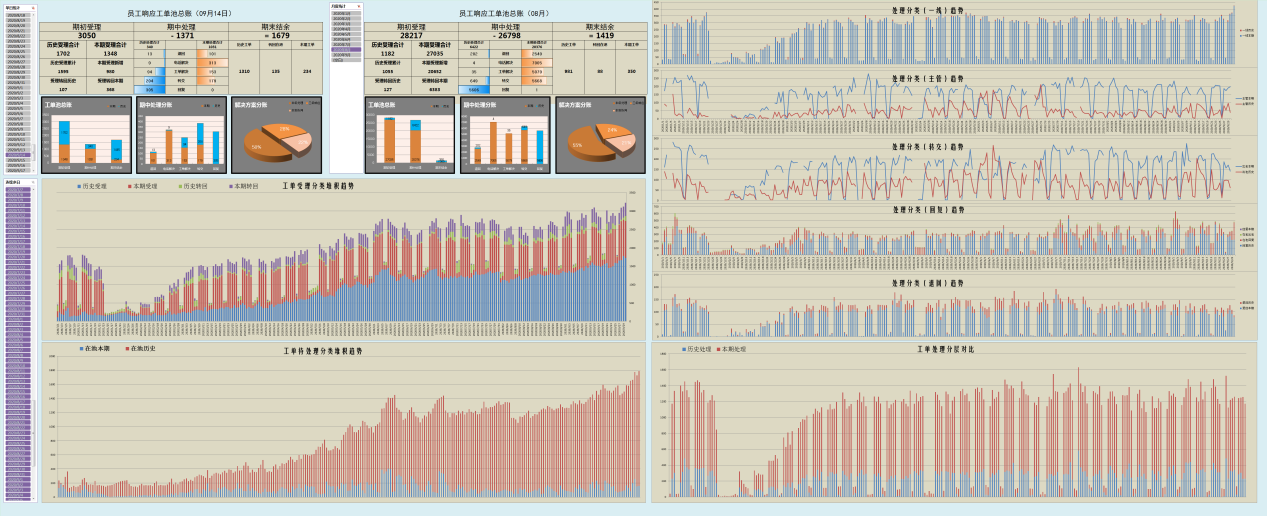Select the 工单处理分层对比 chart title

coord(945,349)
